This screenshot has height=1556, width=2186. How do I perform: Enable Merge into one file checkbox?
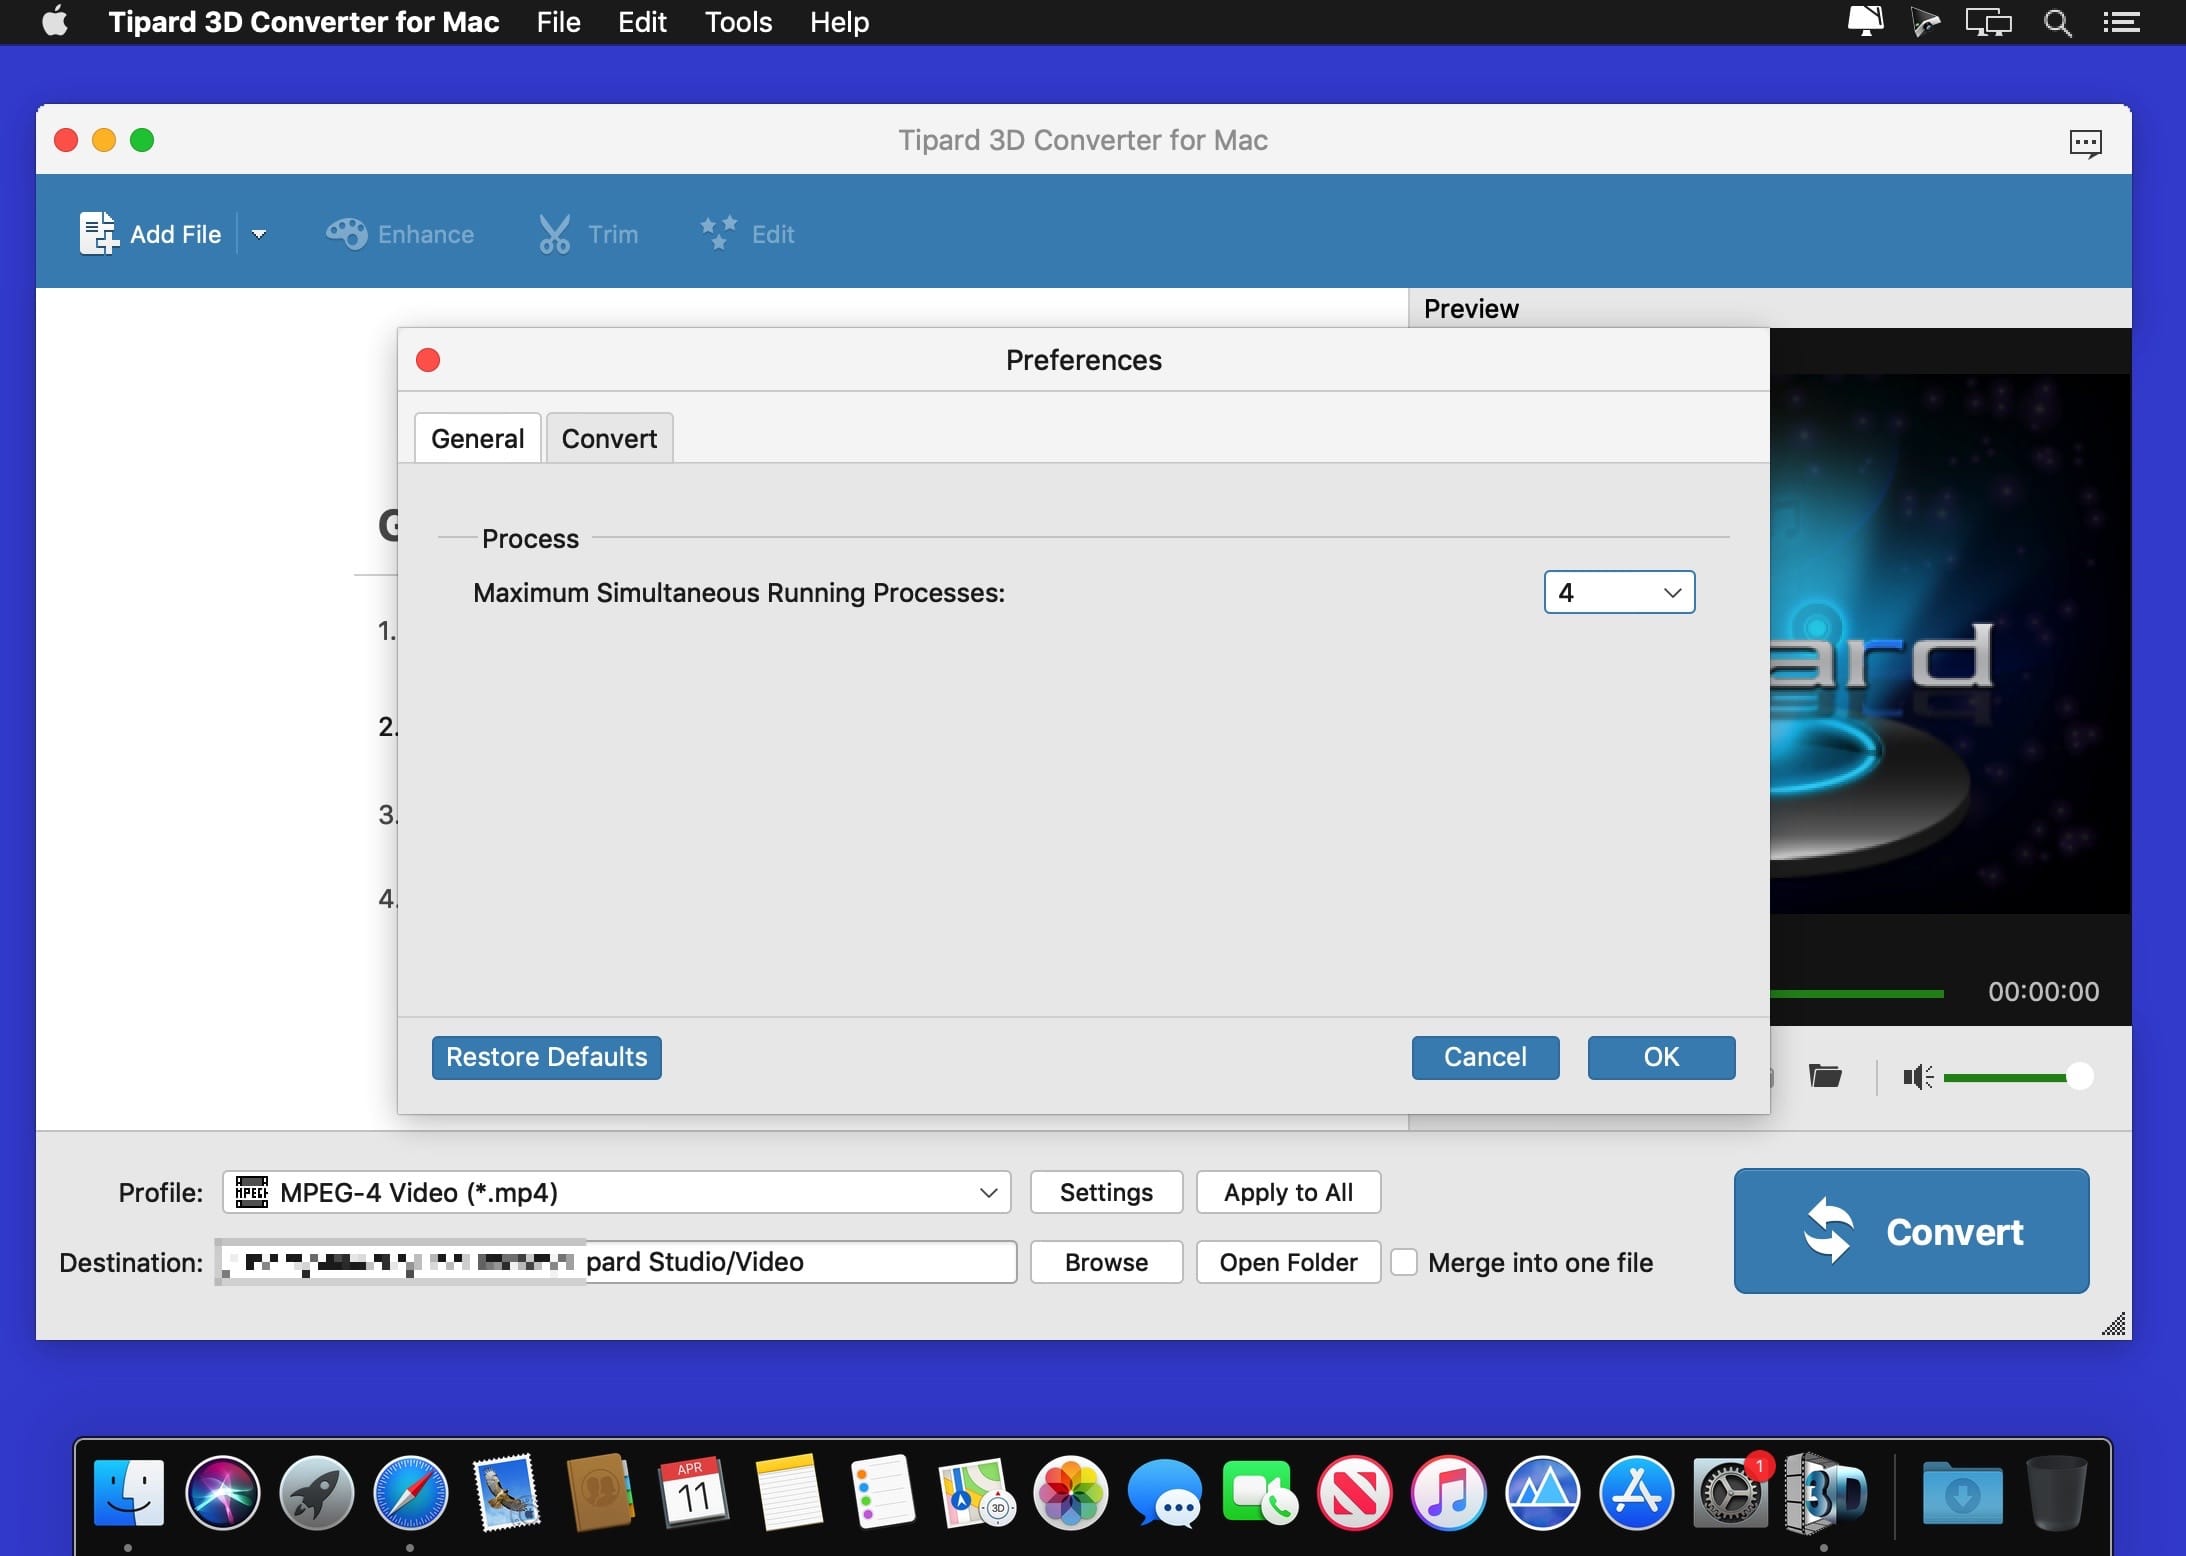pos(1404,1262)
